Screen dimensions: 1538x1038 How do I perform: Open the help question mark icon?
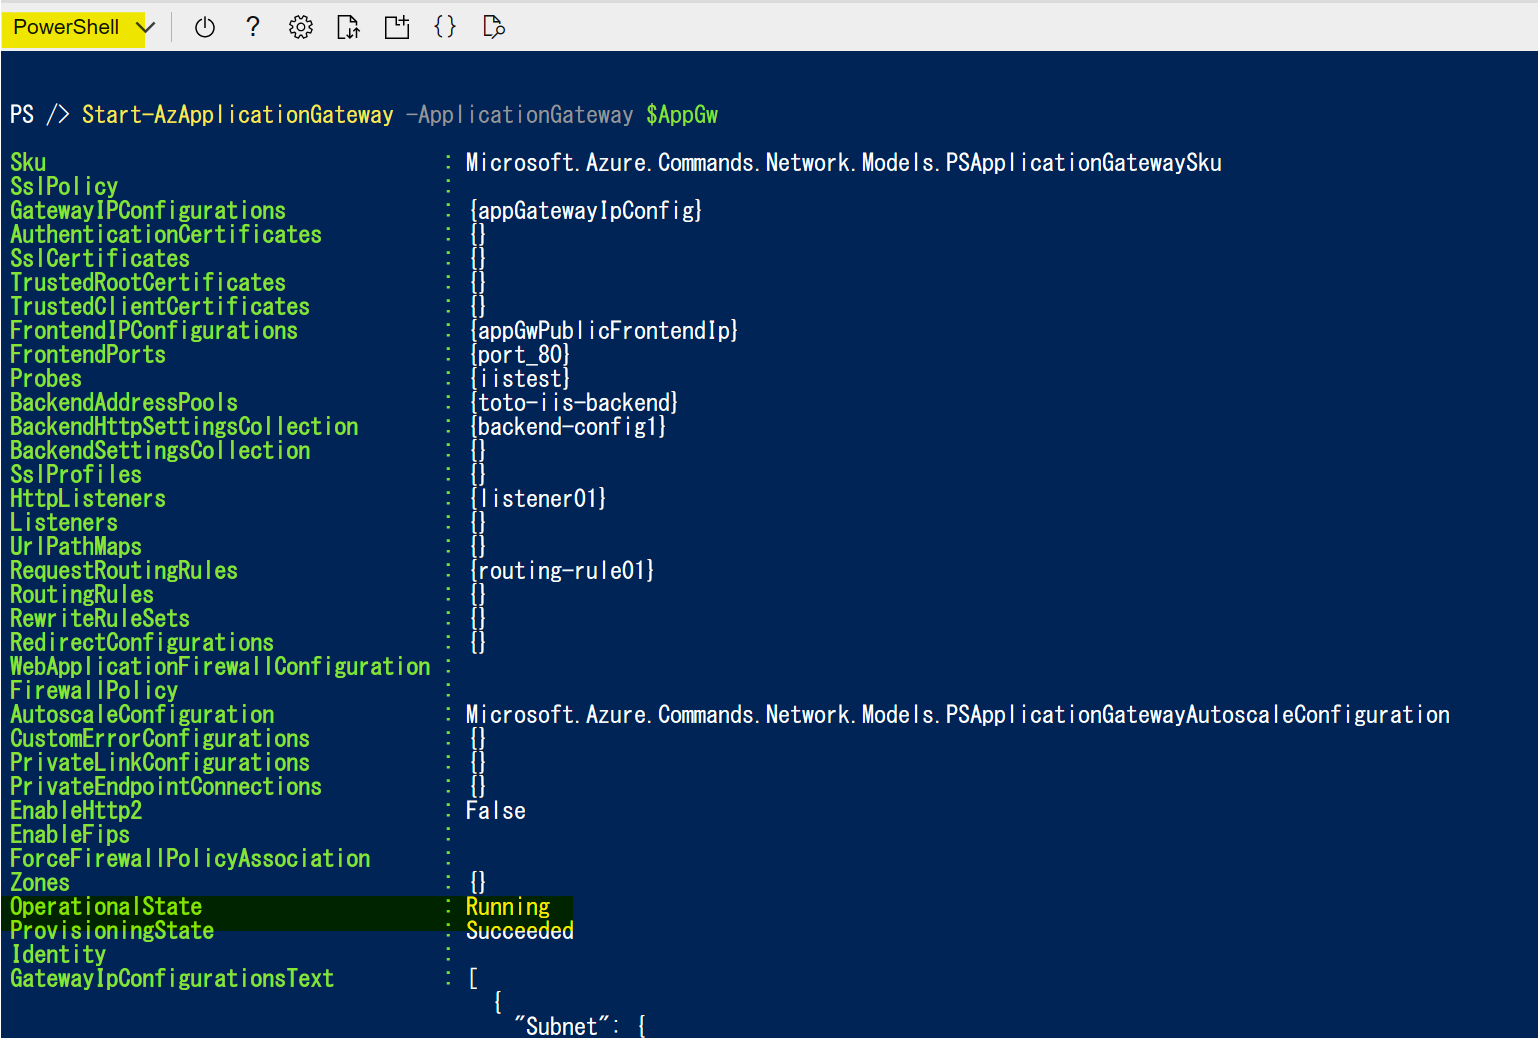[253, 27]
